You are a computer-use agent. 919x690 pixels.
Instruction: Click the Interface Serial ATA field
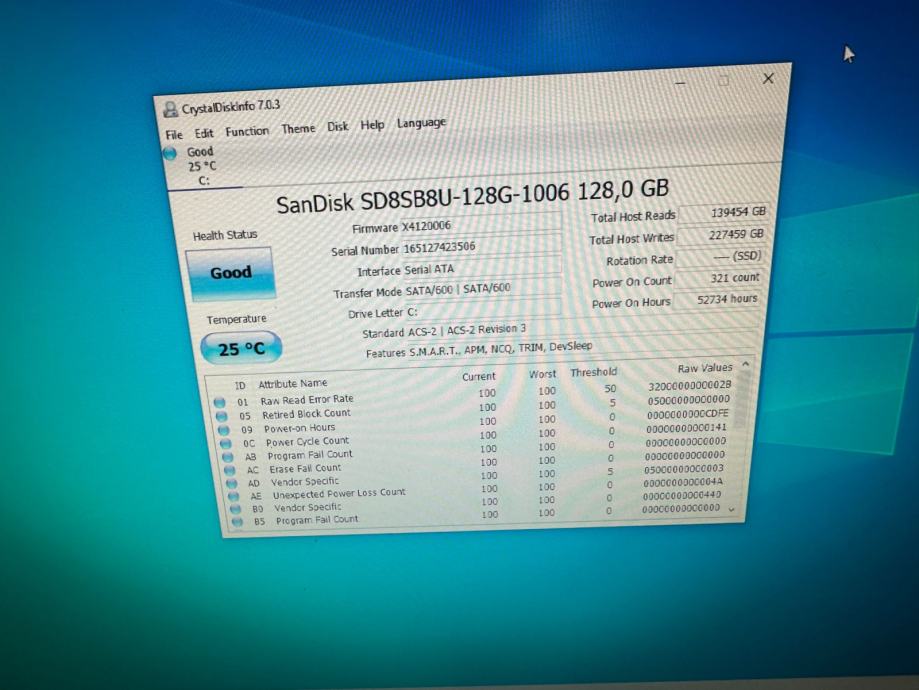point(481,267)
